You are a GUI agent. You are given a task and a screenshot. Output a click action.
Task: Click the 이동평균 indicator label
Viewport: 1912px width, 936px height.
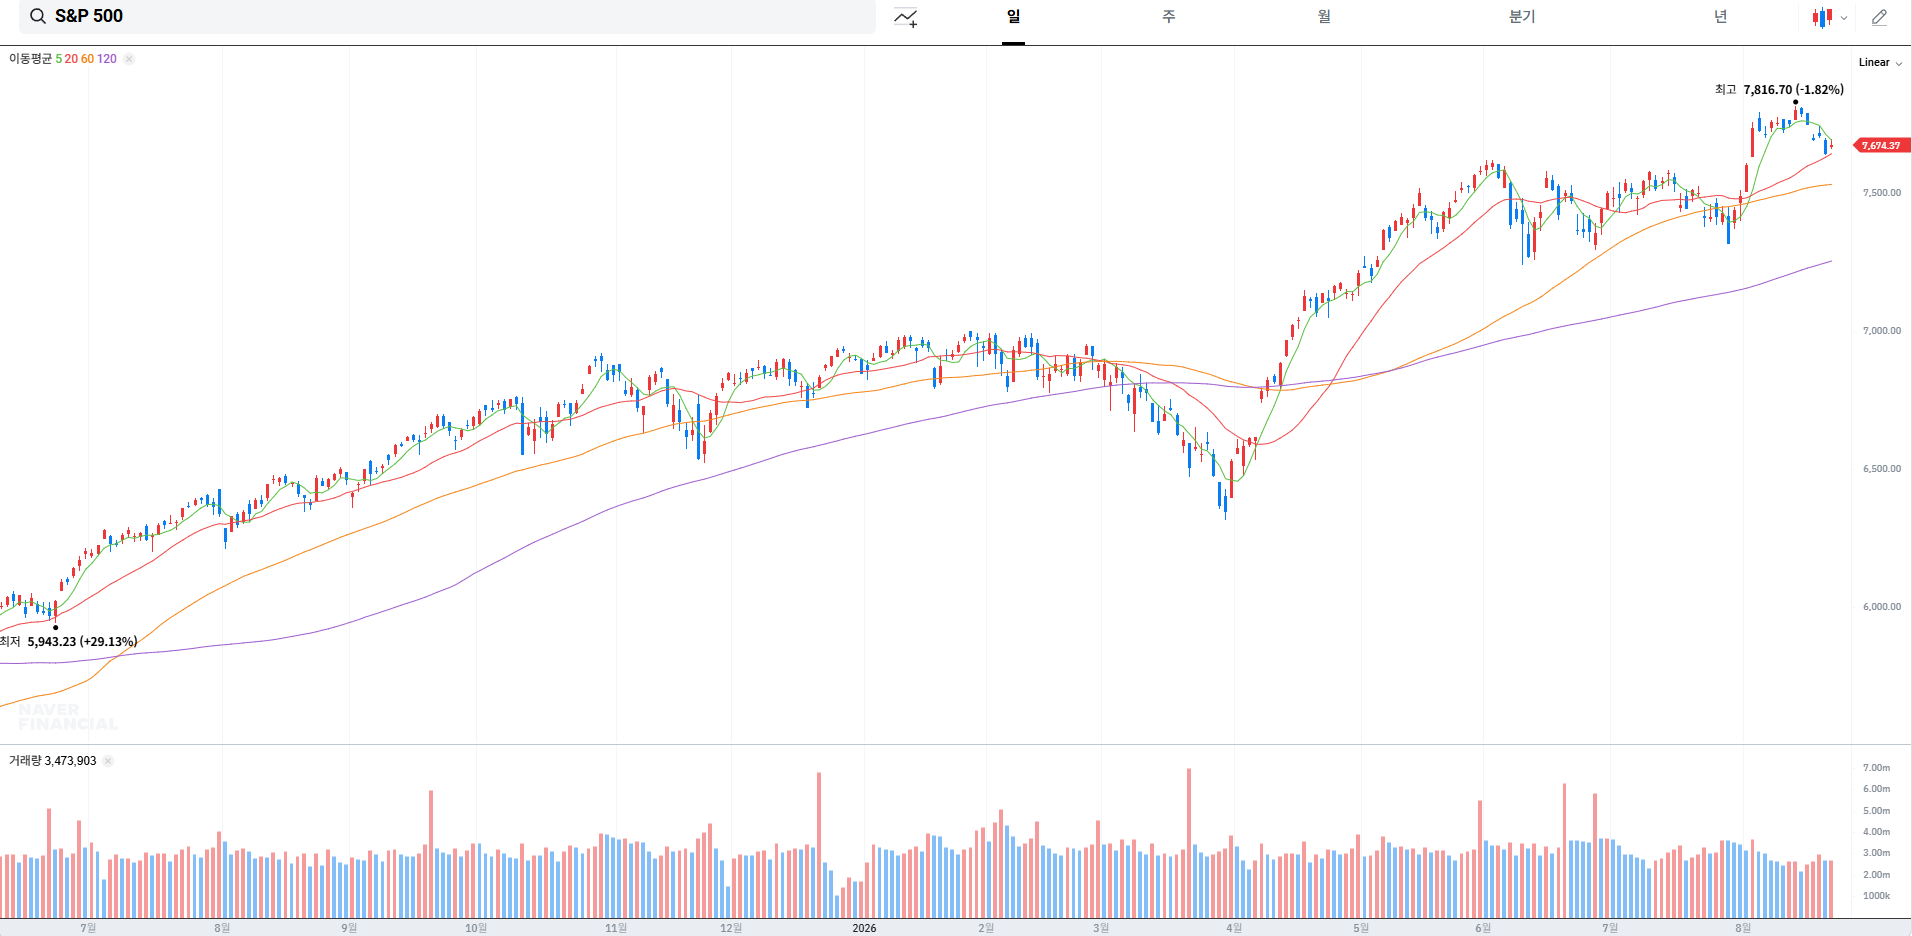pos(30,59)
